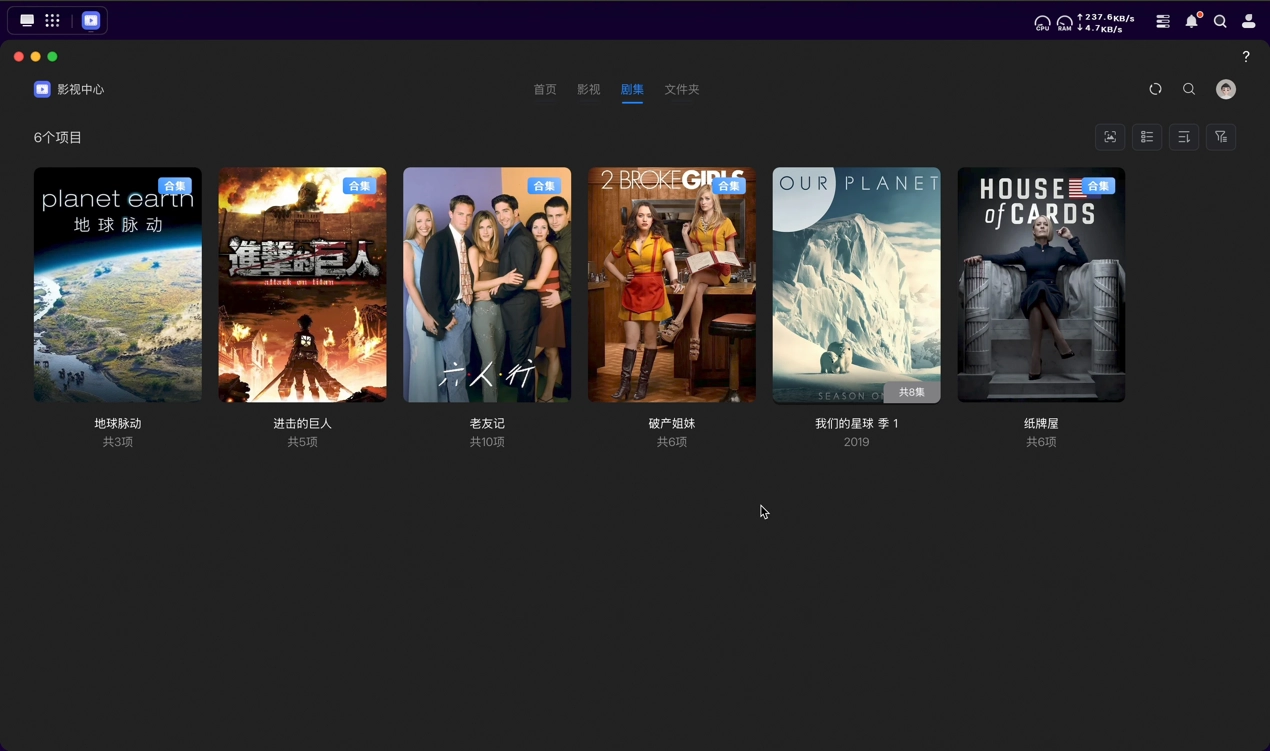
Task: Show desktop from the top bar
Action: tap(27, 20)
